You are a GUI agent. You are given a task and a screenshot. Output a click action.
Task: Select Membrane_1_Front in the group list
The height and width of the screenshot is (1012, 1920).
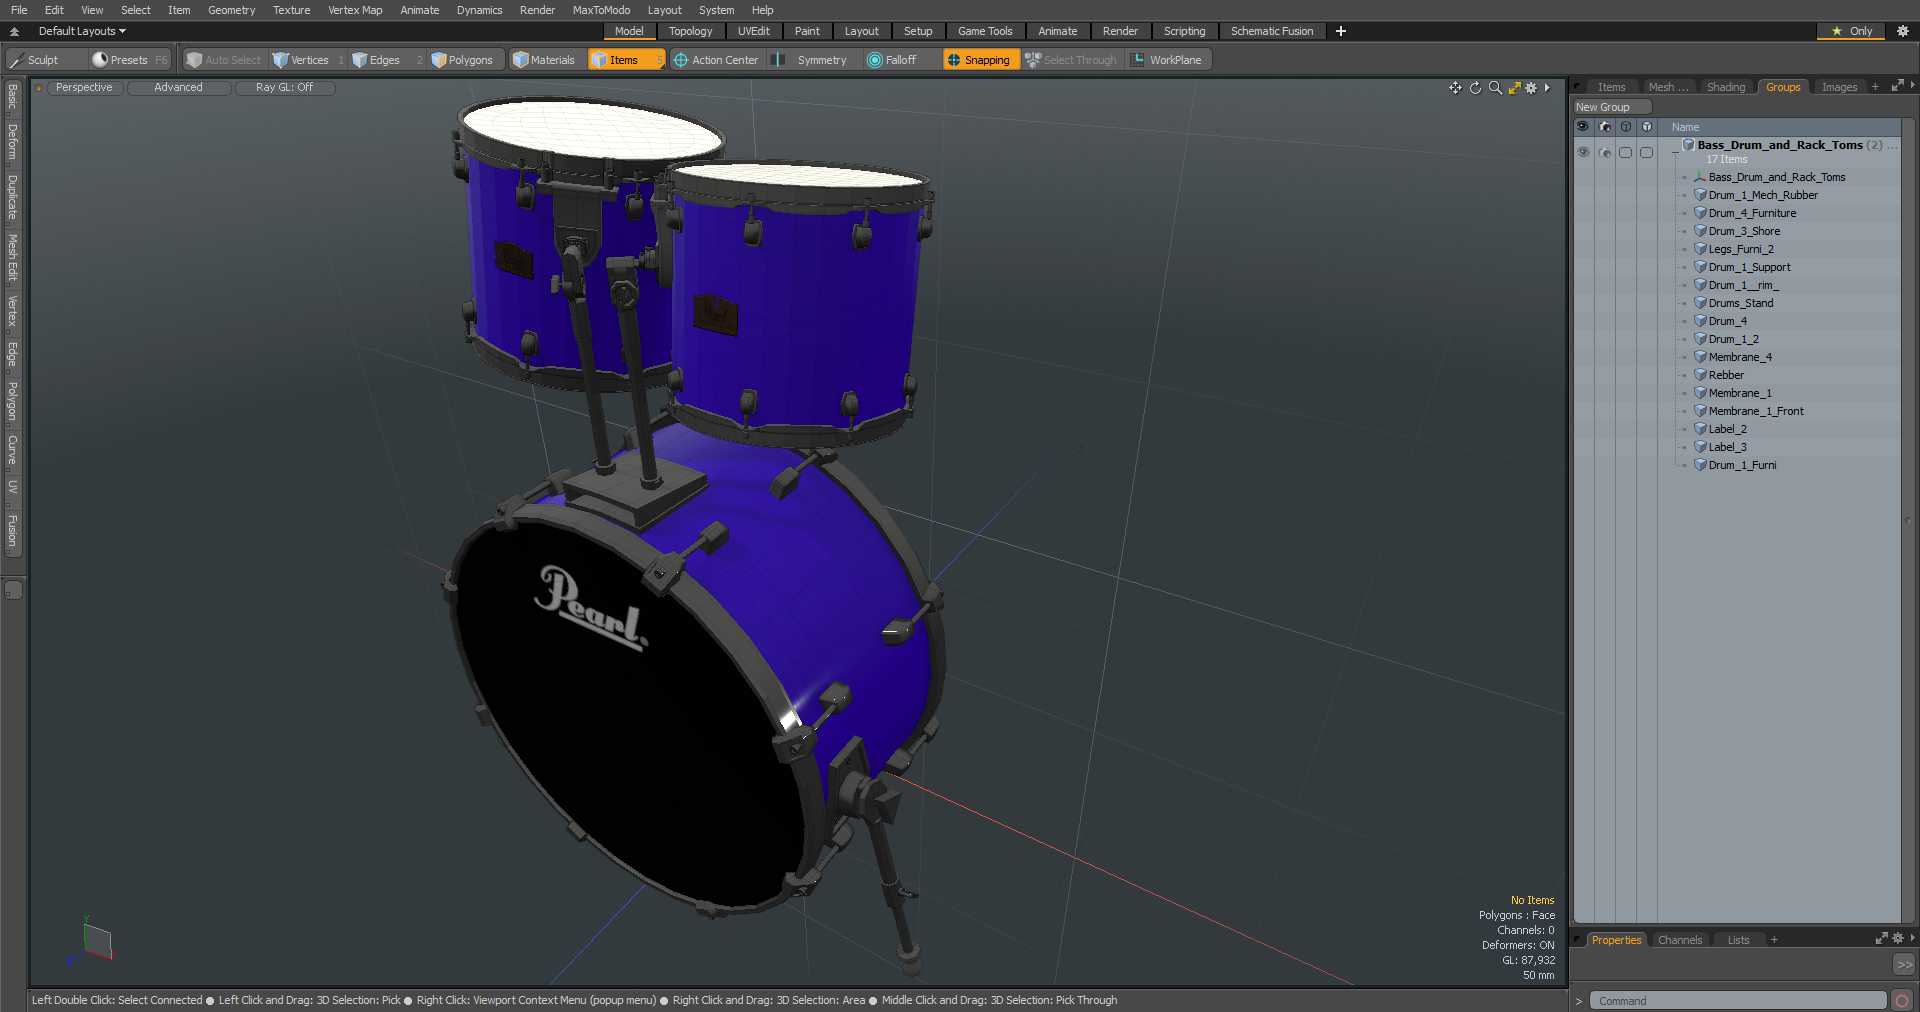[1756, 411]
